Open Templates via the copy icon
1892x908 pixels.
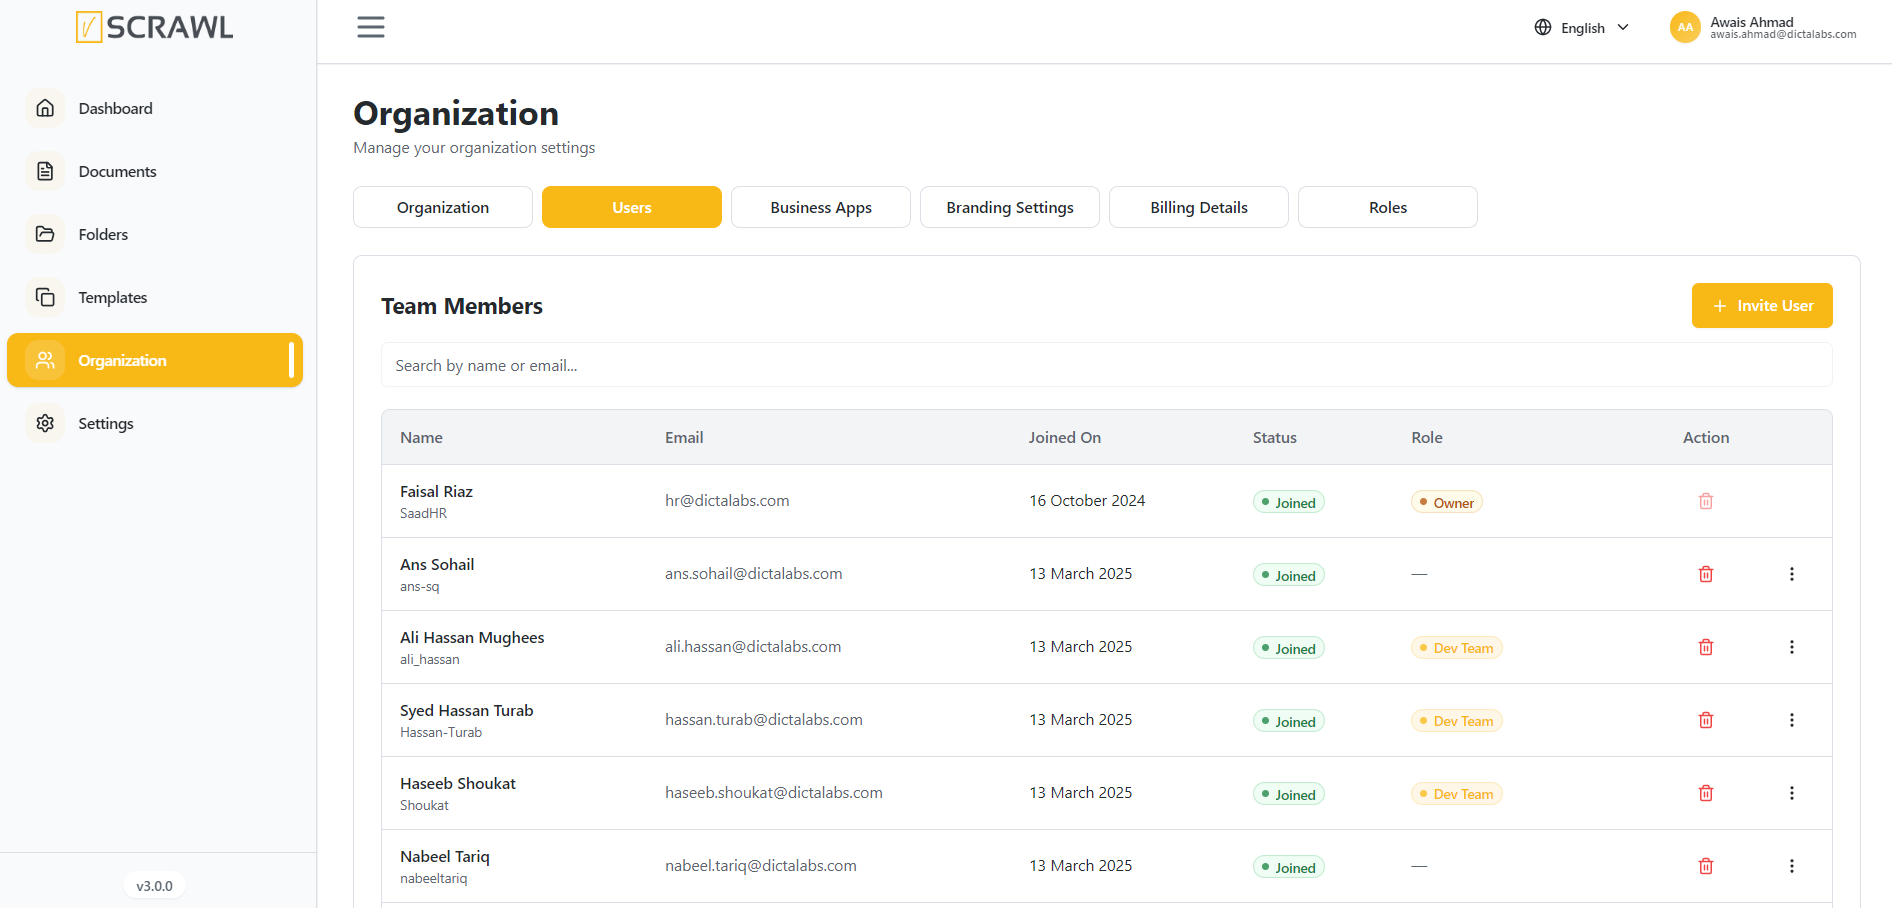pyautogui.click(x=45, y=297)
